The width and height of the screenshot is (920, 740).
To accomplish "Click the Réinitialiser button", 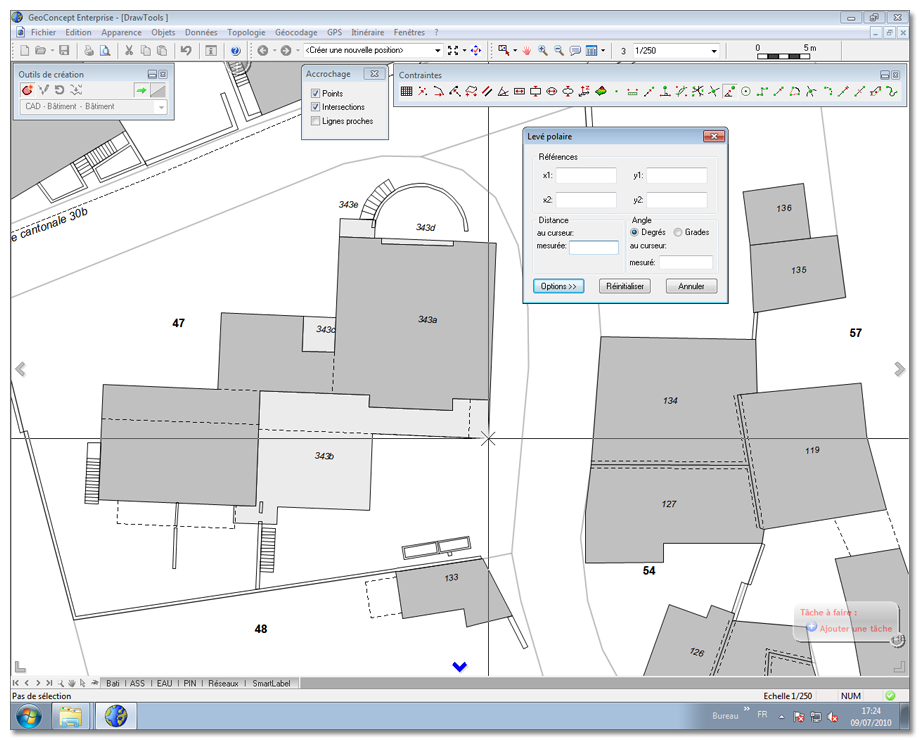I will click(624, 286).
